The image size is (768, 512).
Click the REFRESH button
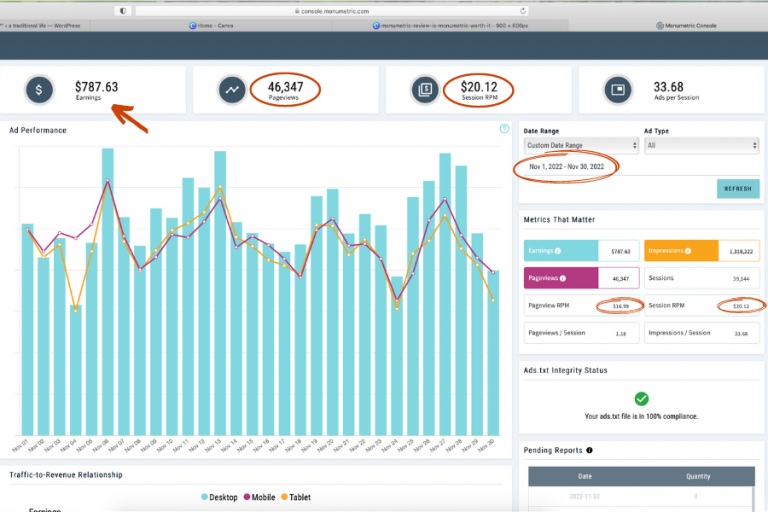click(738, 189)
